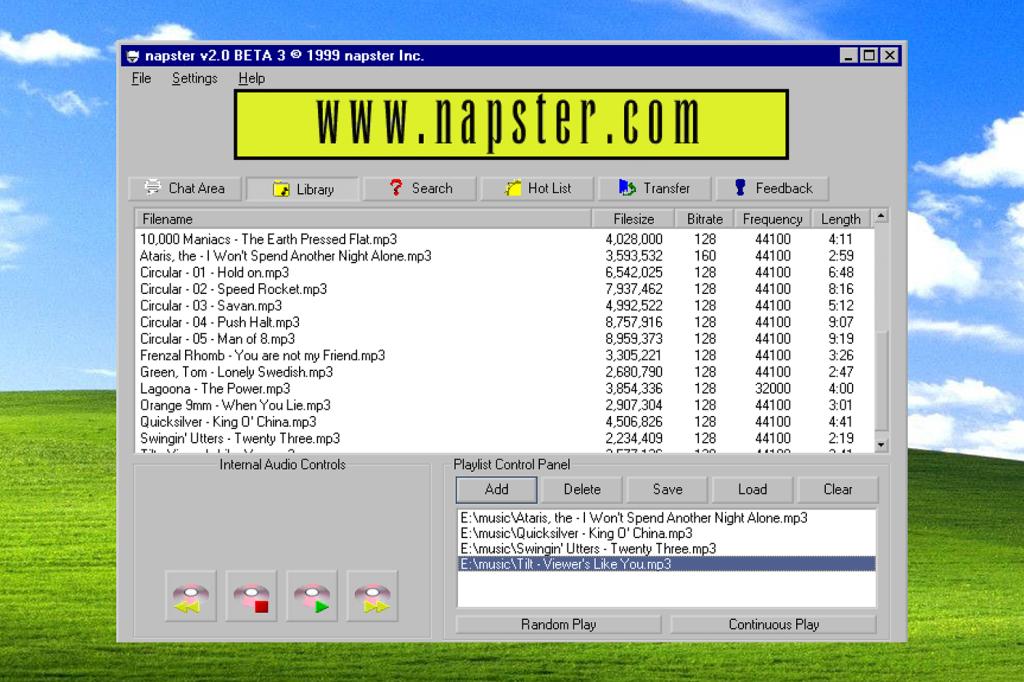
Task: Click the Load playlist button
Action: 752,489
